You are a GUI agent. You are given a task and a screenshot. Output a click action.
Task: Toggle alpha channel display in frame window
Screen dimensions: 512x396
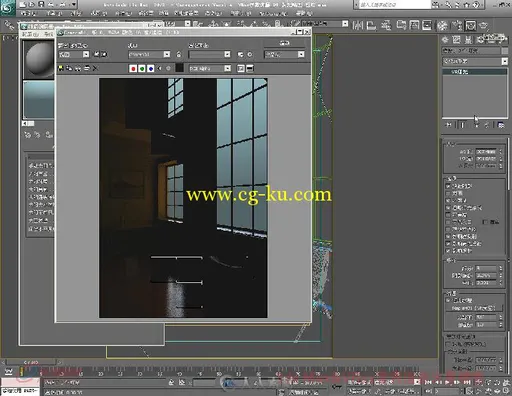click(x=159, y=68)
